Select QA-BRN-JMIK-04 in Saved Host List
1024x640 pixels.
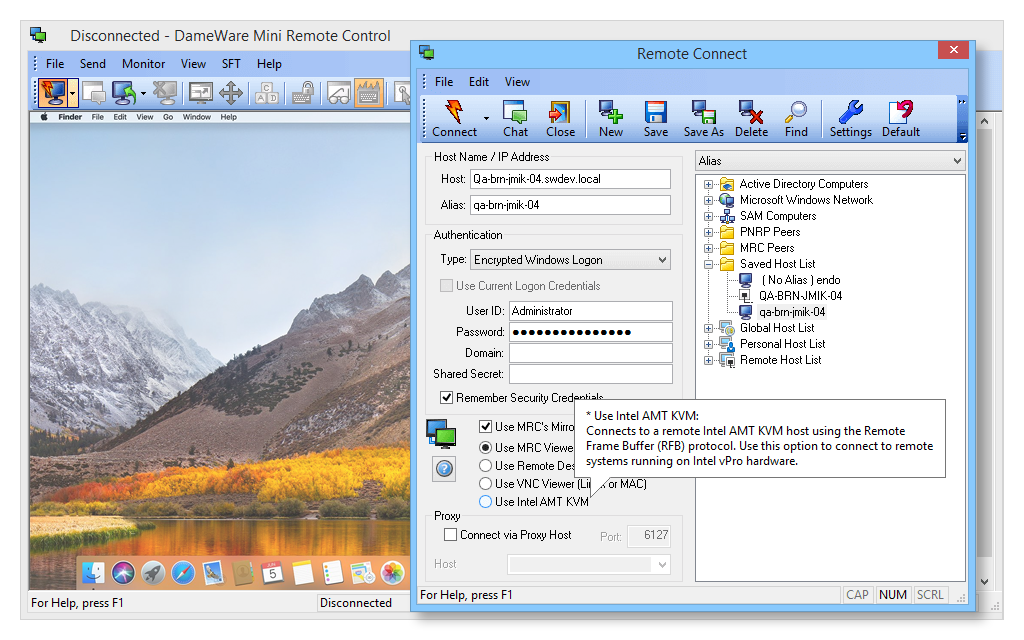800,296
